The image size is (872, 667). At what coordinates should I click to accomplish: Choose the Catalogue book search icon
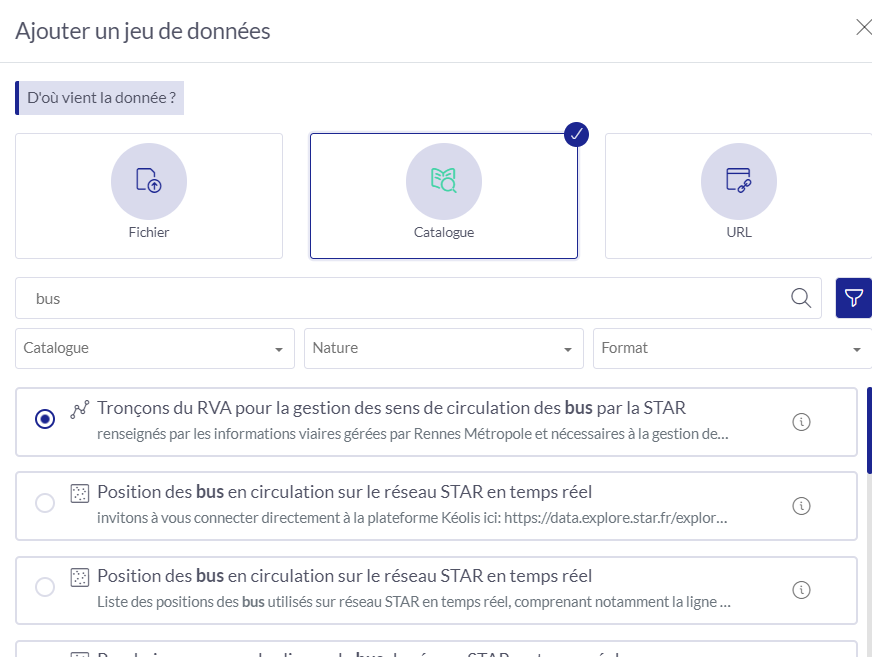tap(443, 181)
